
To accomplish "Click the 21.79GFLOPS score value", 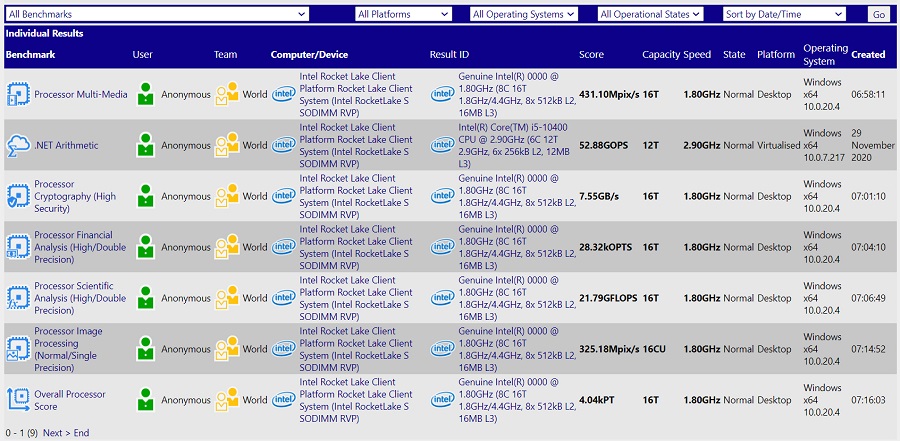I will click(608, 298).
